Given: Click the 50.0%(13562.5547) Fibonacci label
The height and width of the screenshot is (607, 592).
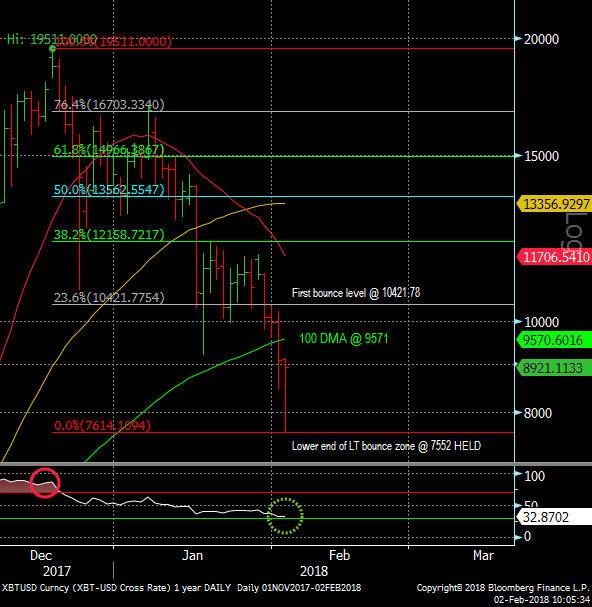Looking at the screenshot, I should [x=109, y=190].
